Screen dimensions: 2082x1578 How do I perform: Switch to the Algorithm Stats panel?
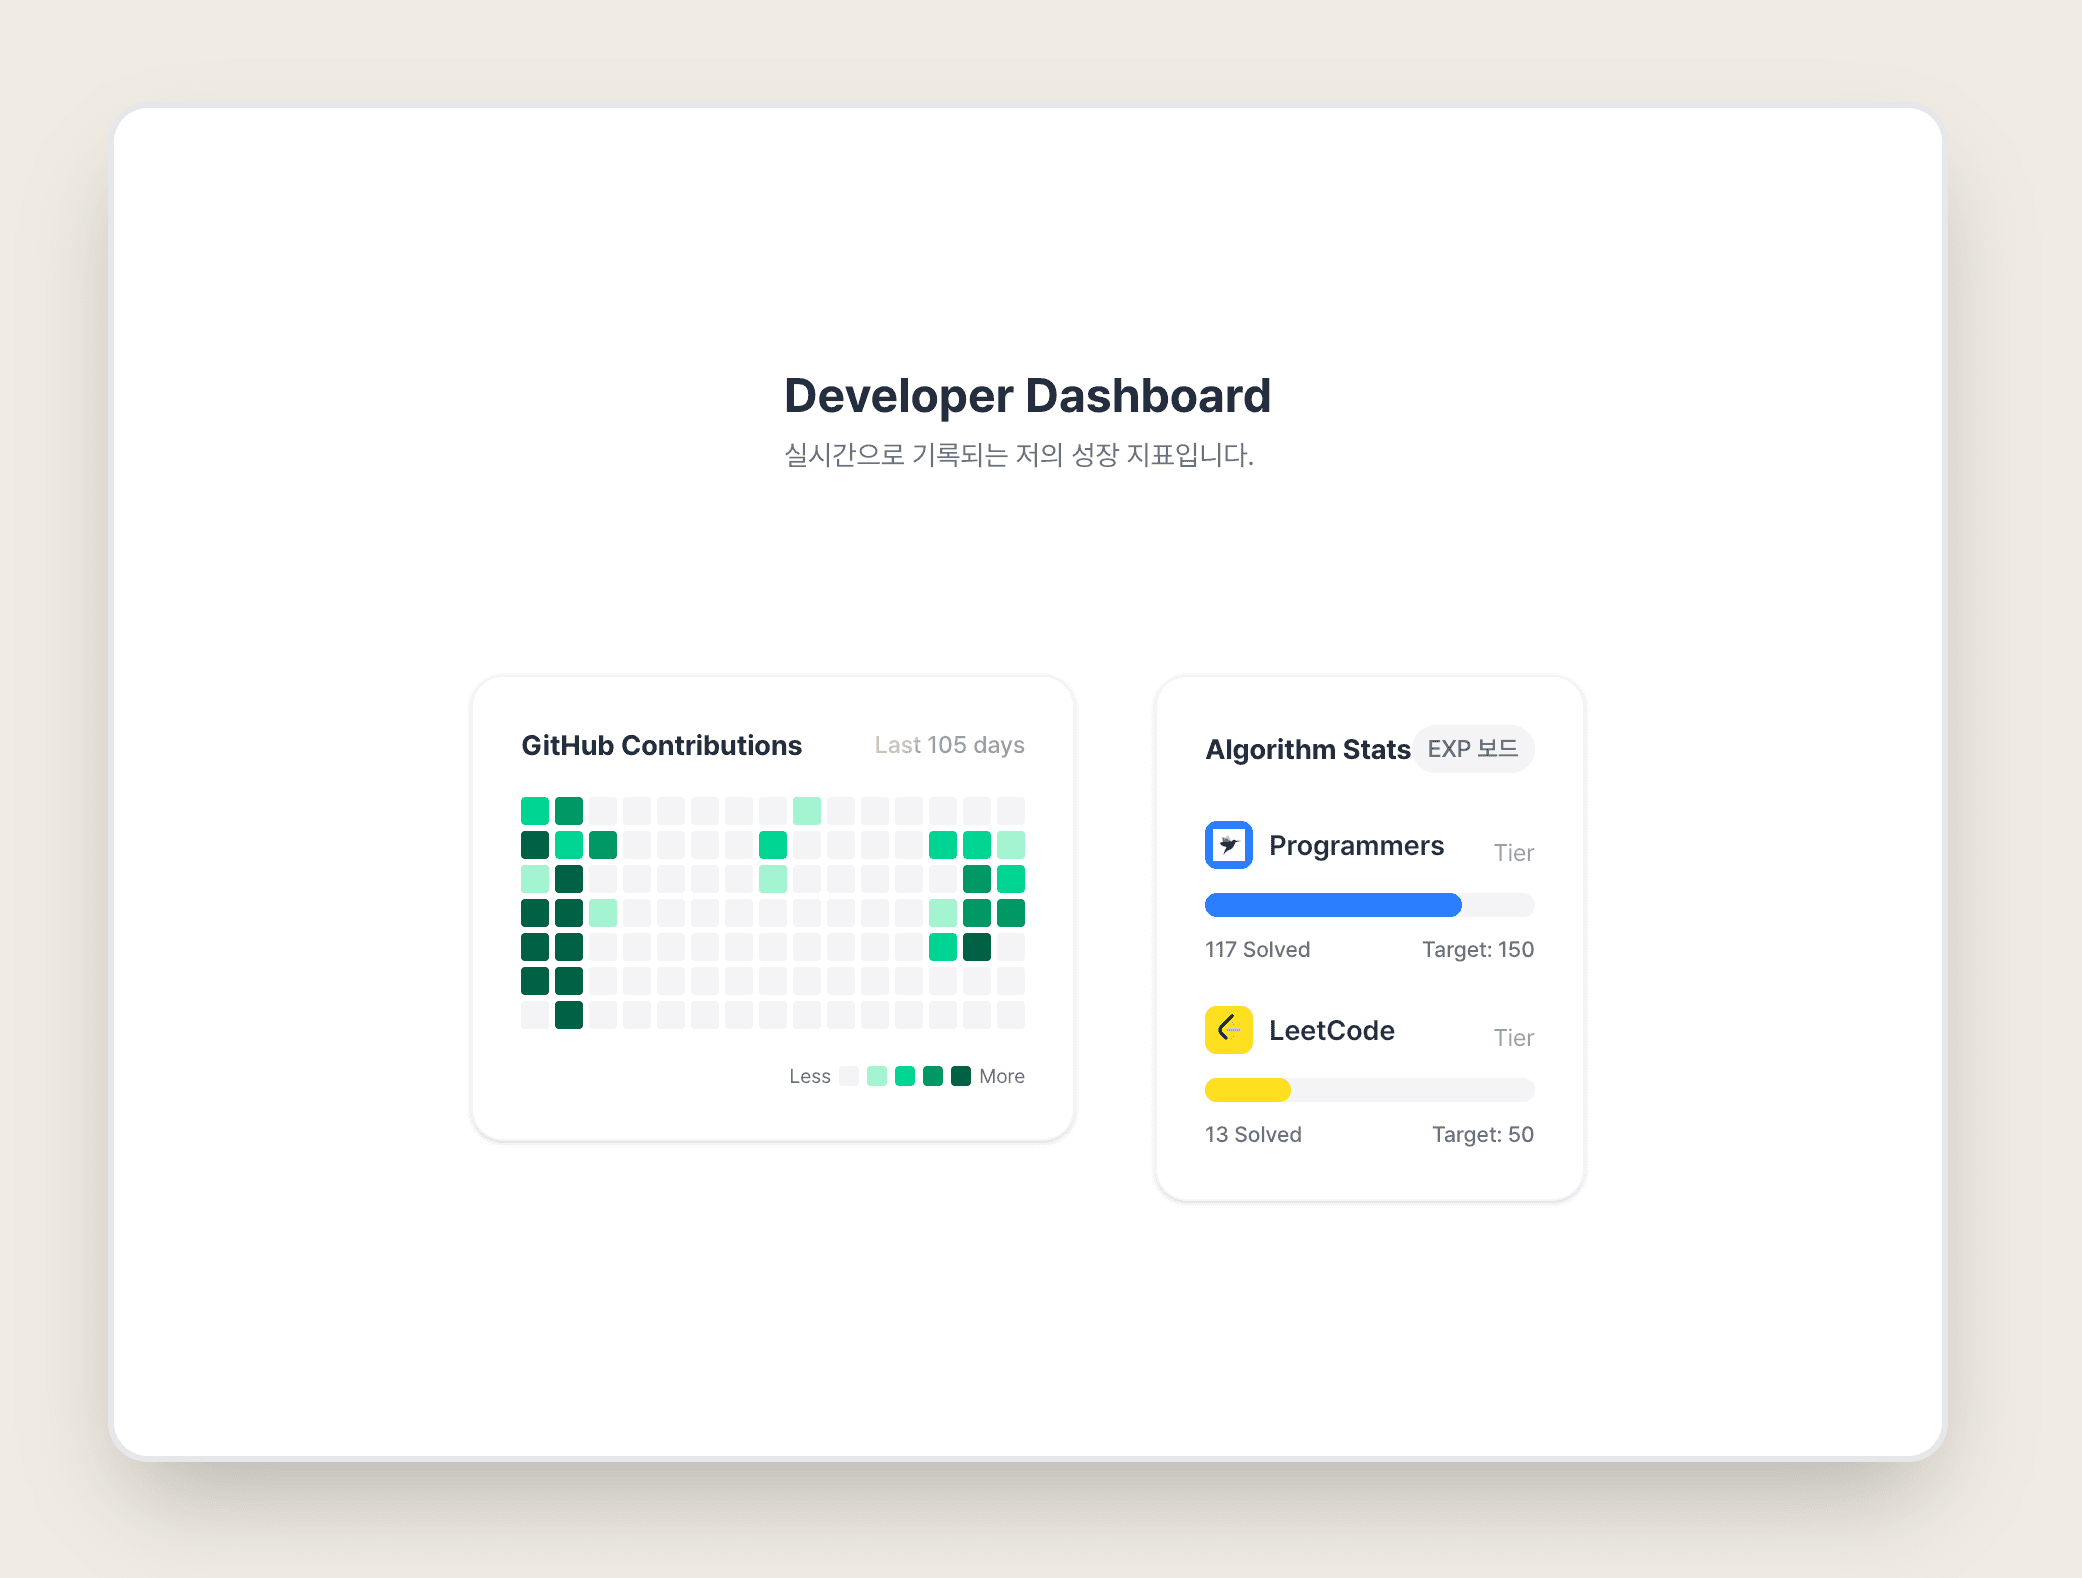tap(1307, 749)
